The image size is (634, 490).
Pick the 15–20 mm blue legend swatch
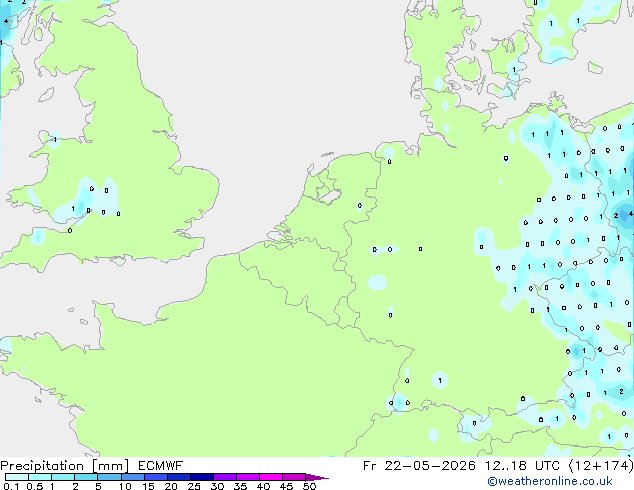tap(156, 477)
